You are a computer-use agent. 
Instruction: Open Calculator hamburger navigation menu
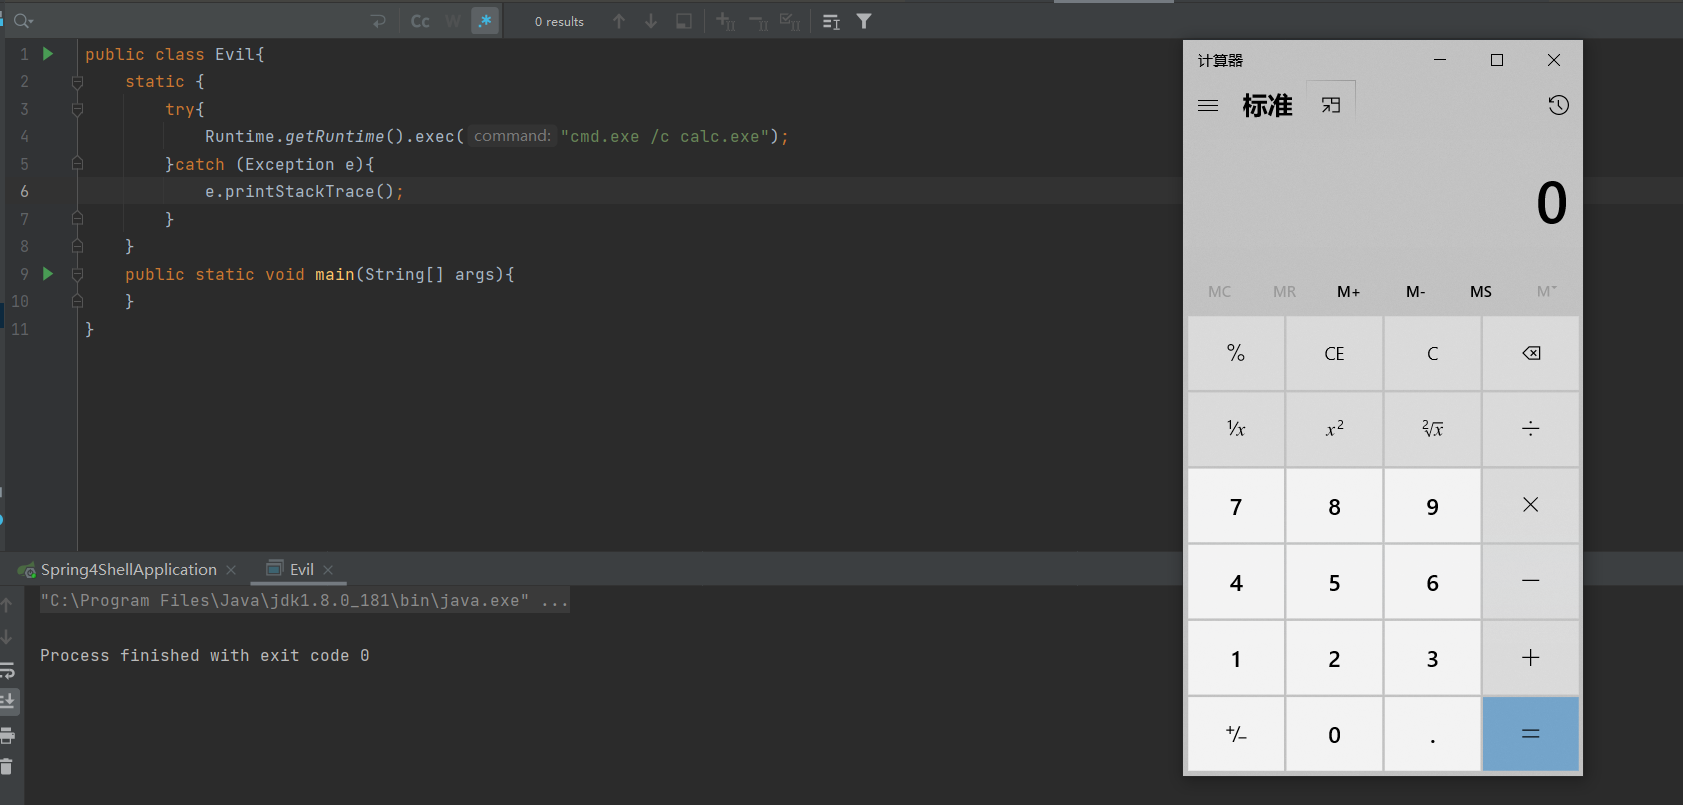(1208, 105)
